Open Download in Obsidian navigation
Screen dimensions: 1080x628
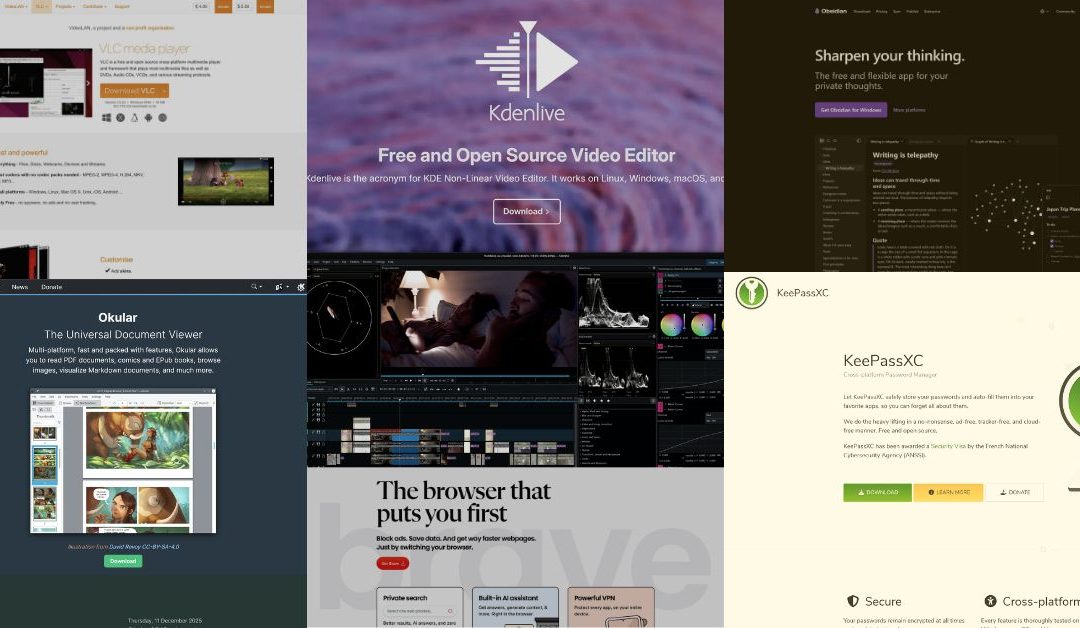point(862,12)
